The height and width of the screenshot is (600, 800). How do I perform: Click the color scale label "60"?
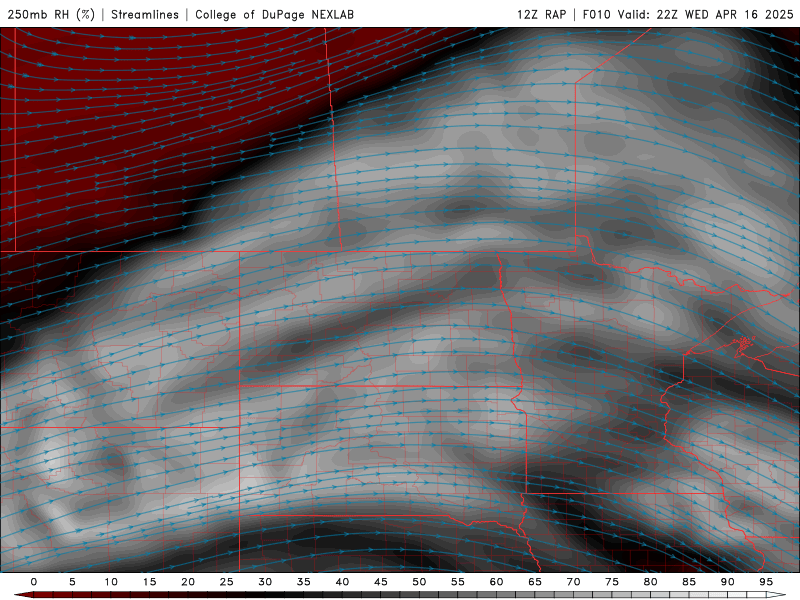click(x=496, y=582)
